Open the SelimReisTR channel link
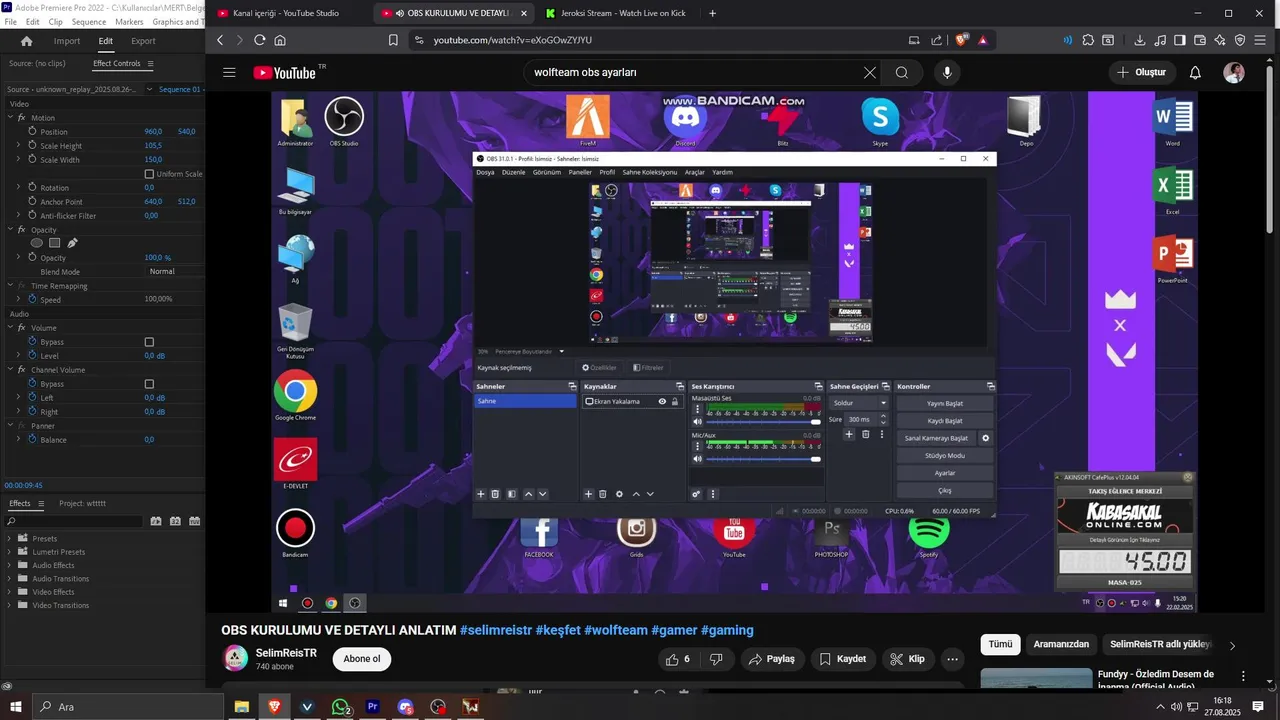Screen dimensions: 1280x720 [286, 653]
